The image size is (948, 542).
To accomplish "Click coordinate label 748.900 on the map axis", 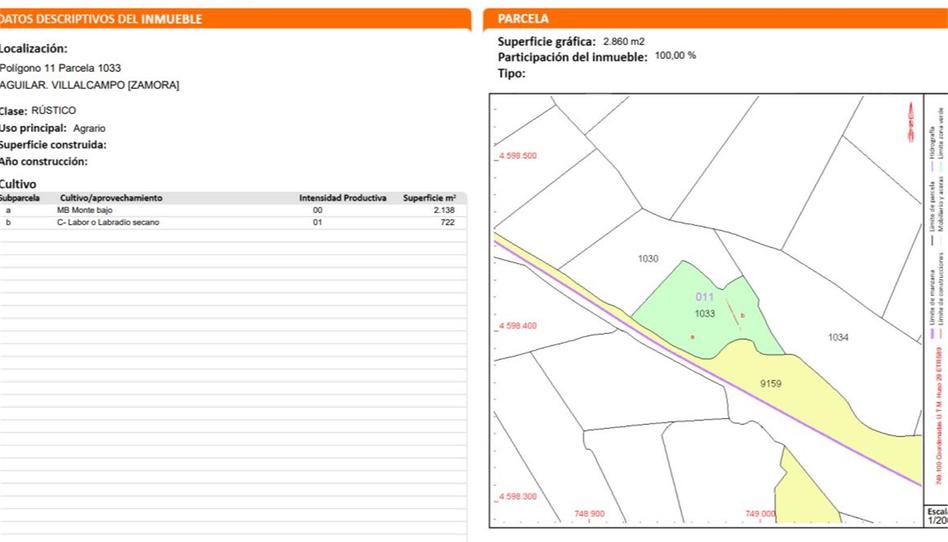I will click(x=589, y=514).
